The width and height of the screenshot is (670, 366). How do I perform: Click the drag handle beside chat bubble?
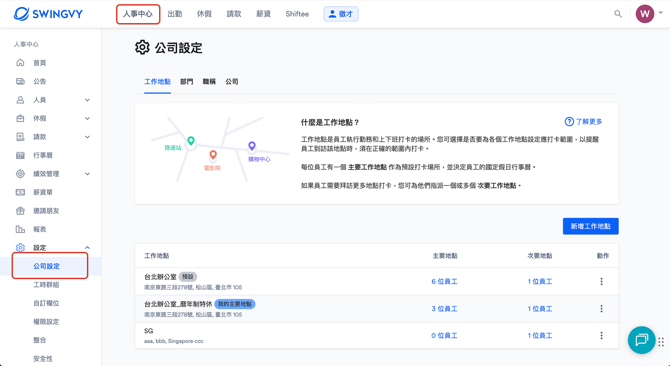point(661,342)
